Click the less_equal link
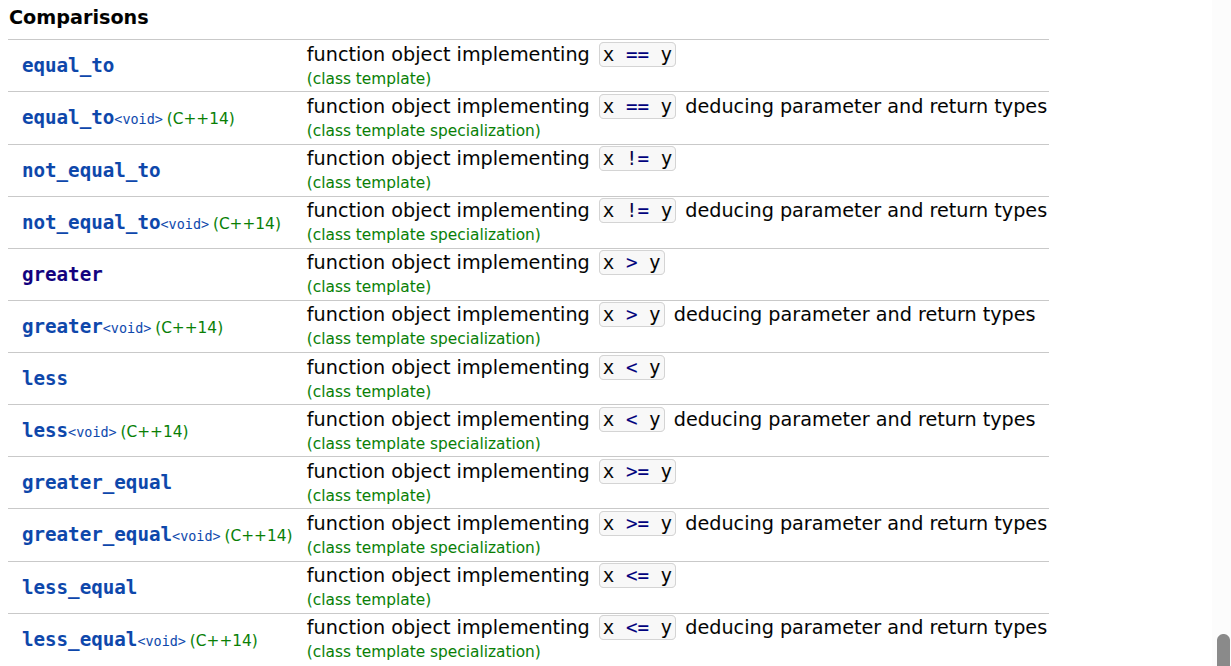The width and height of the screenshot is (1231, 666). (x=79, y=587)
